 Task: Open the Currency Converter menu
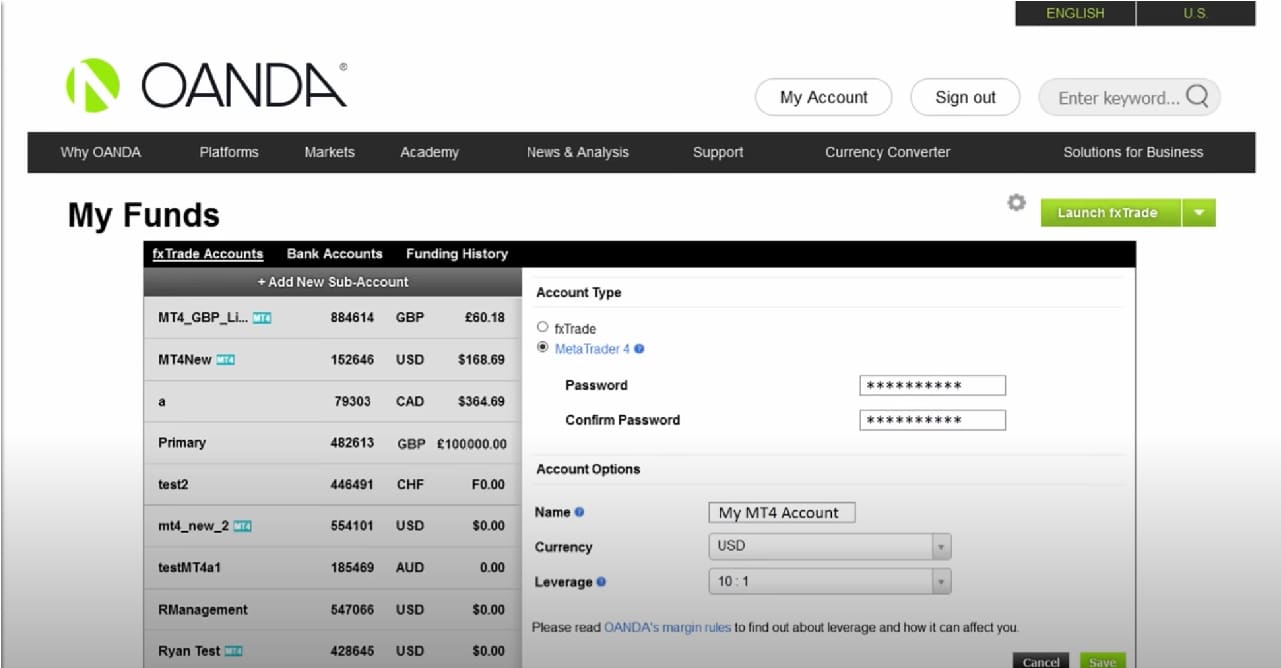[887, 151]
